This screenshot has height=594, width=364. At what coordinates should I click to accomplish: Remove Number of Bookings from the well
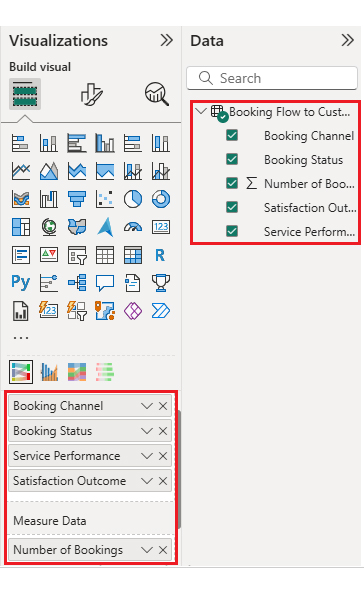point(163,550)
